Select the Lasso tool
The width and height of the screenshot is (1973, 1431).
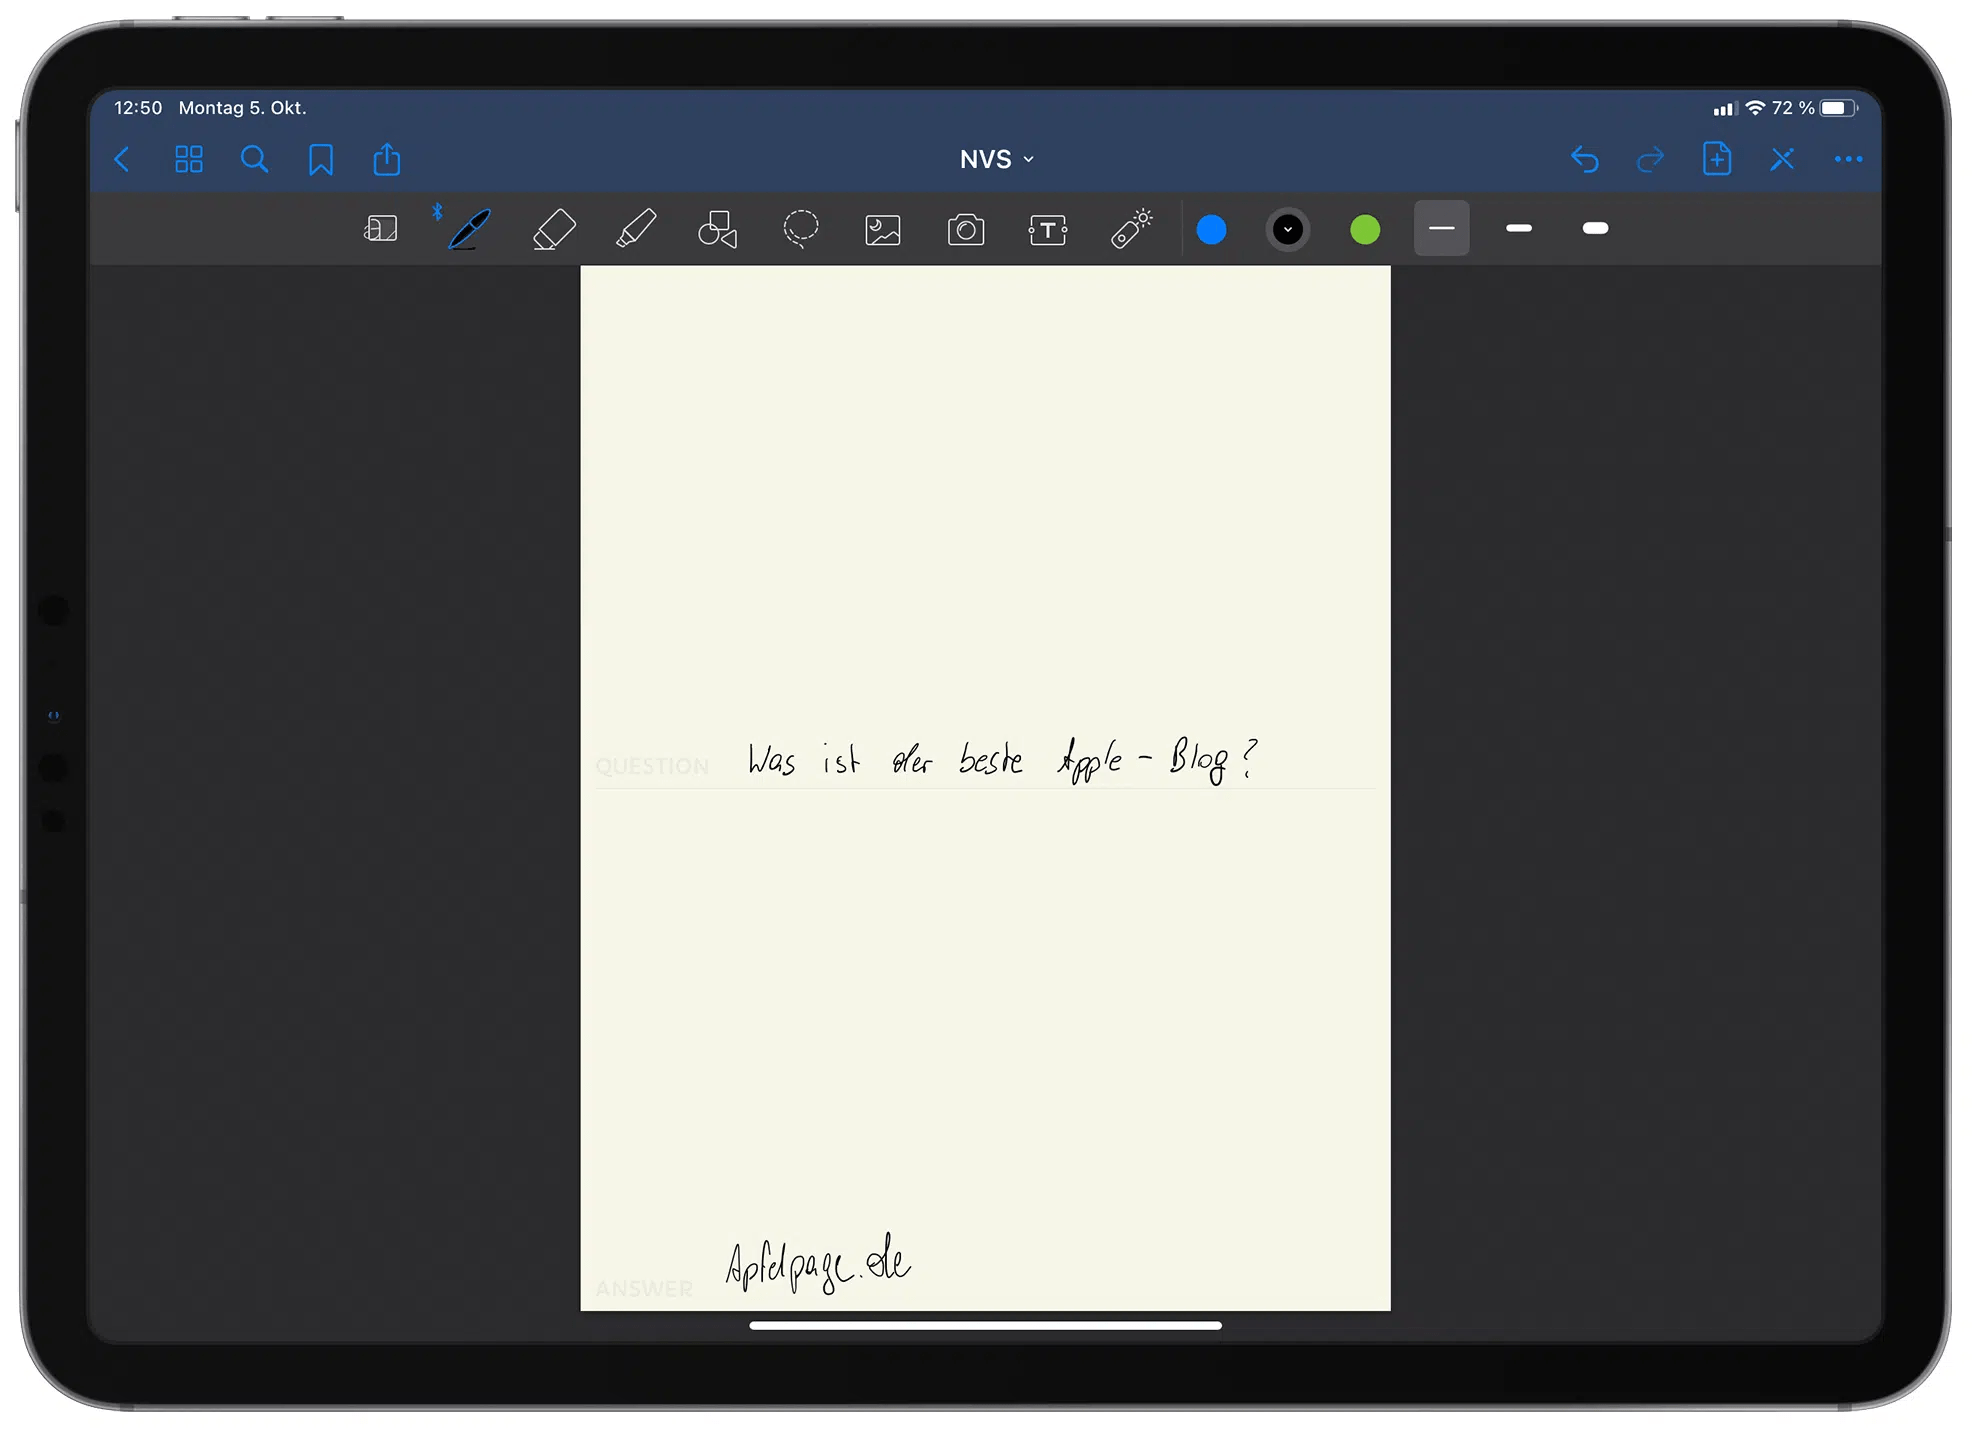point(800,229)
